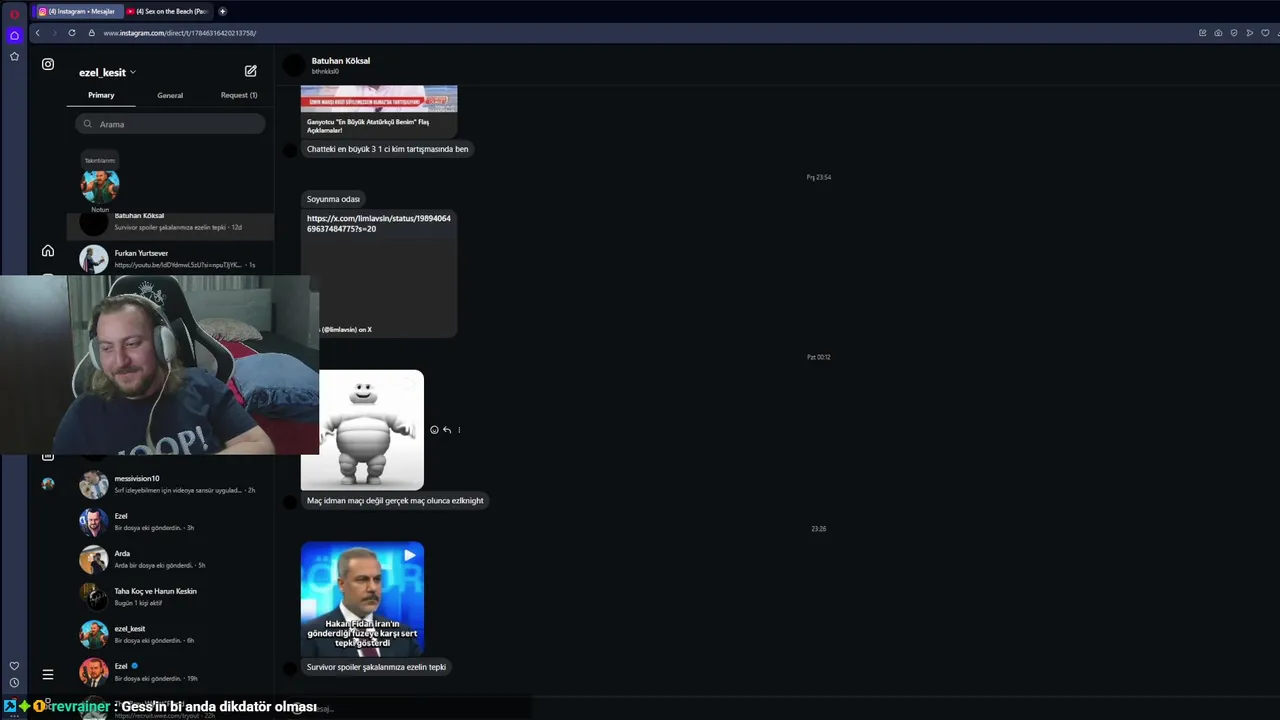Switch to the Sex on the Beach YouTube tab
Viewport: 1280px width, 720px height.
pyautogui.click(x=168, y=11)
